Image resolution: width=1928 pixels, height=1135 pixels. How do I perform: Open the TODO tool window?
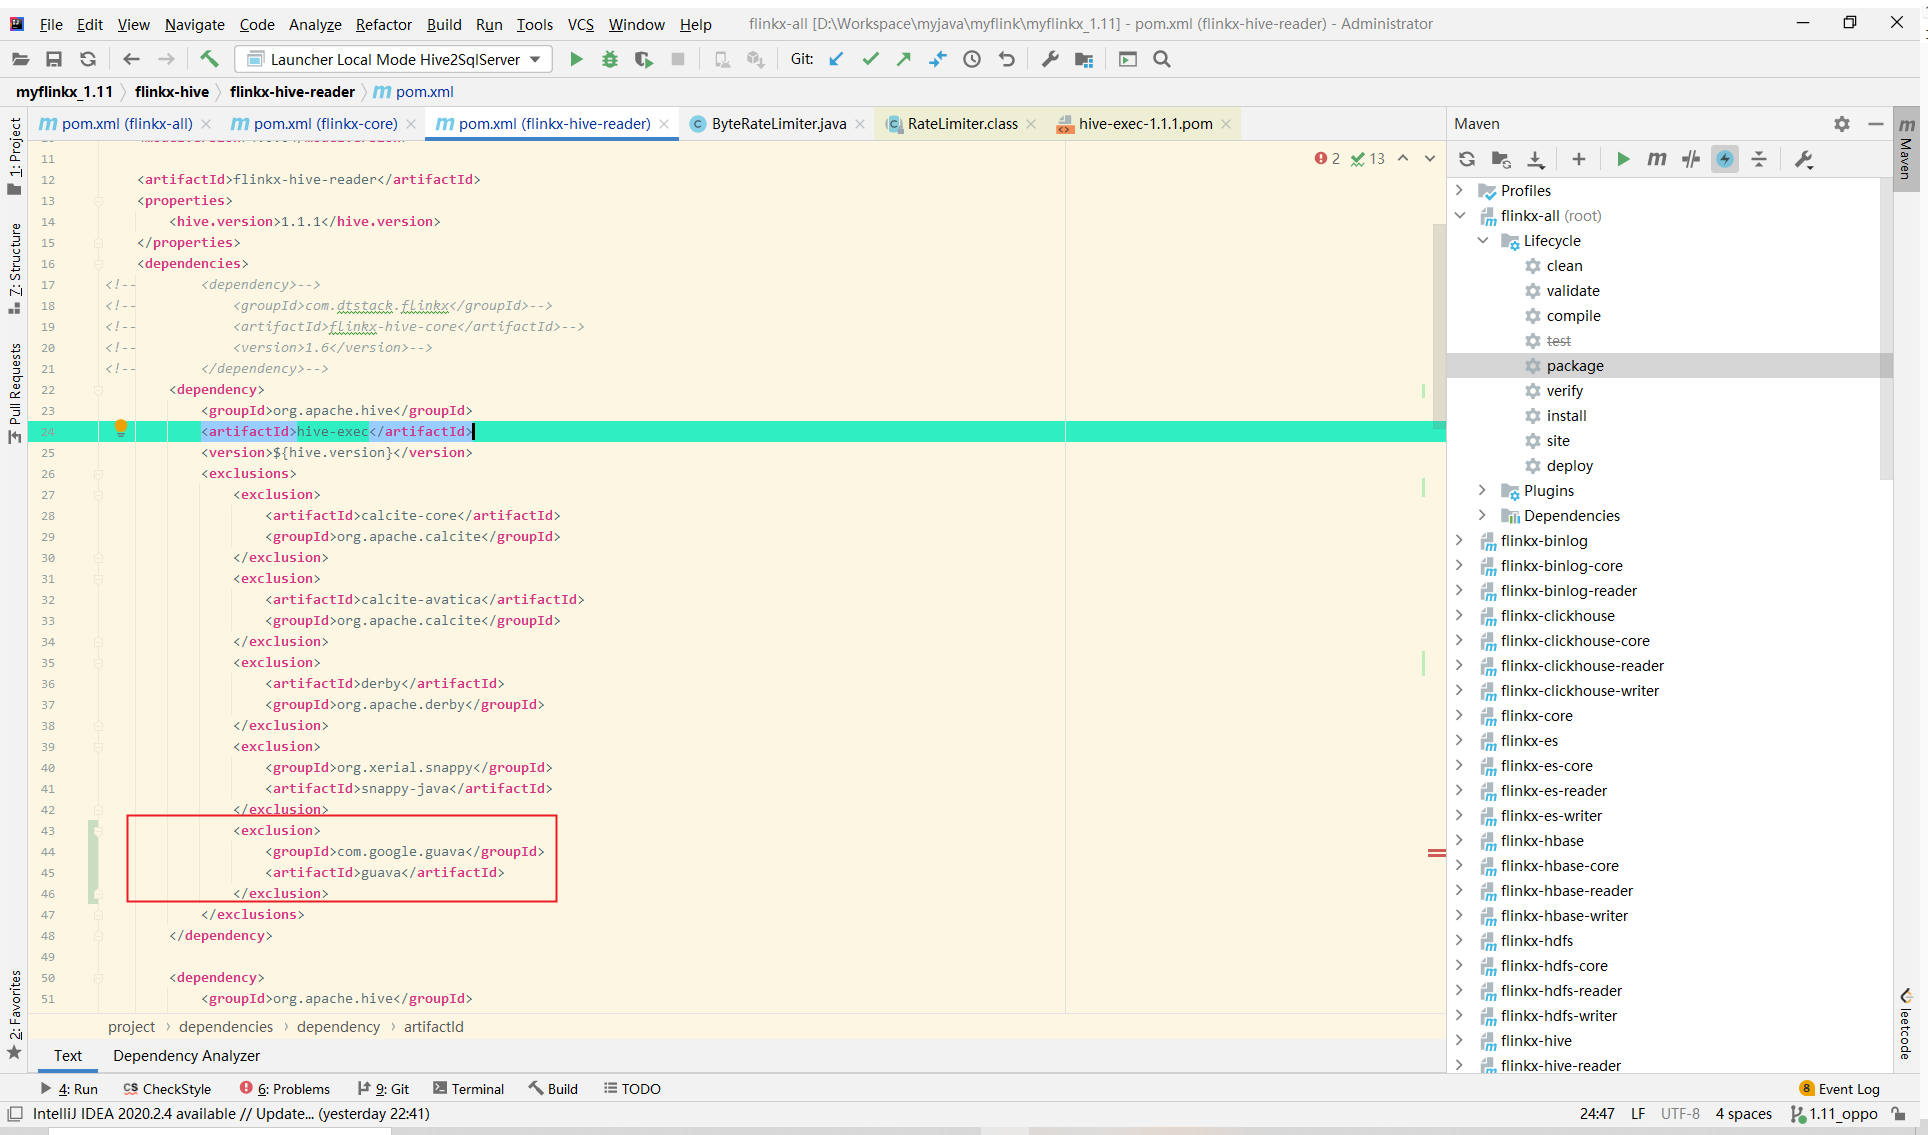coord(632,1089)
